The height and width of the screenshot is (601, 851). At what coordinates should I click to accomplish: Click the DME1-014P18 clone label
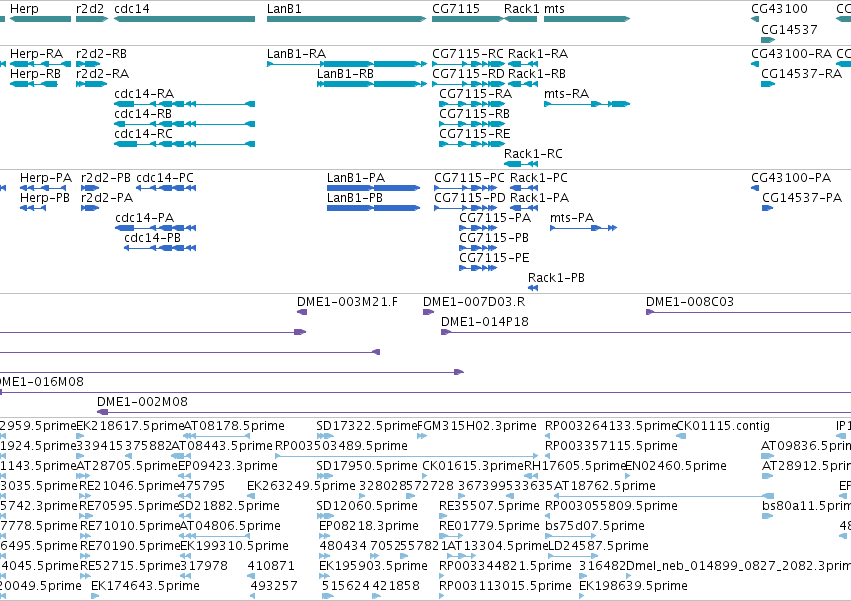[x=485, y=322]
